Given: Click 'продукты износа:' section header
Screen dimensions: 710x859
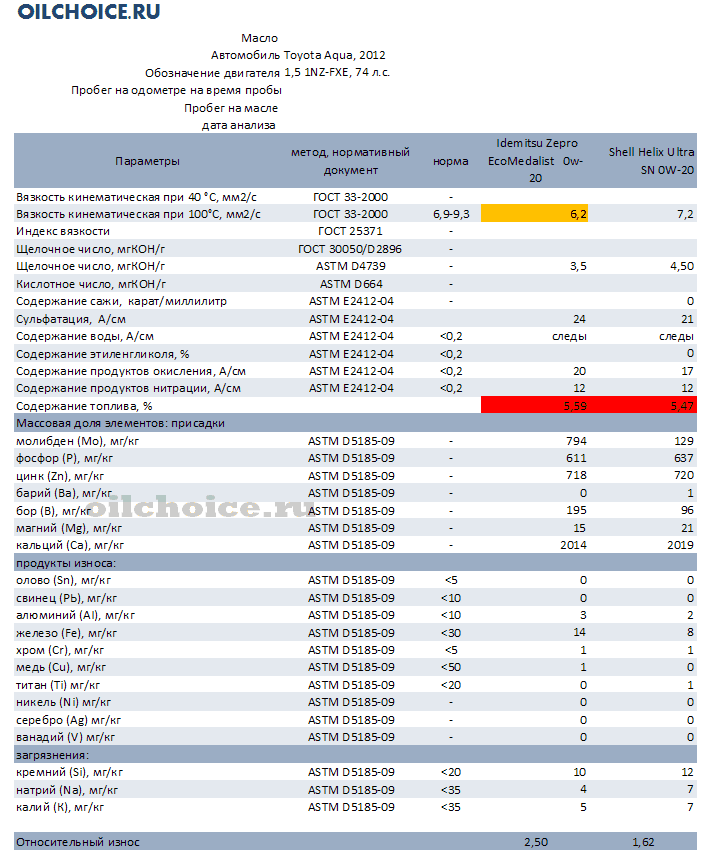Looking at the screenshot, I should pos(66,563).
